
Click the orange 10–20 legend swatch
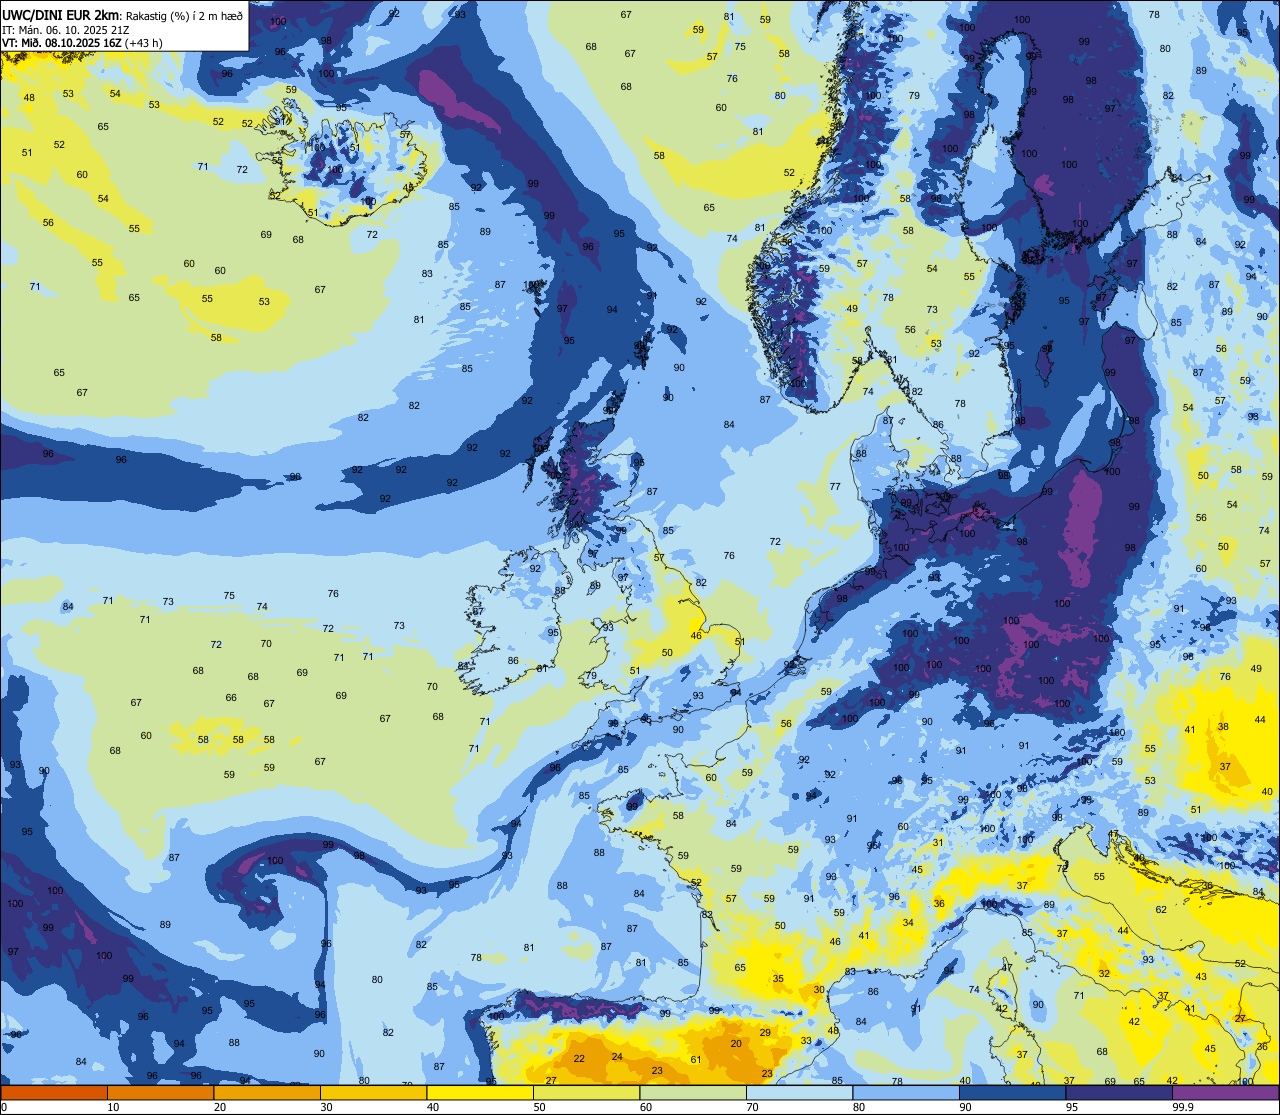160,1092
